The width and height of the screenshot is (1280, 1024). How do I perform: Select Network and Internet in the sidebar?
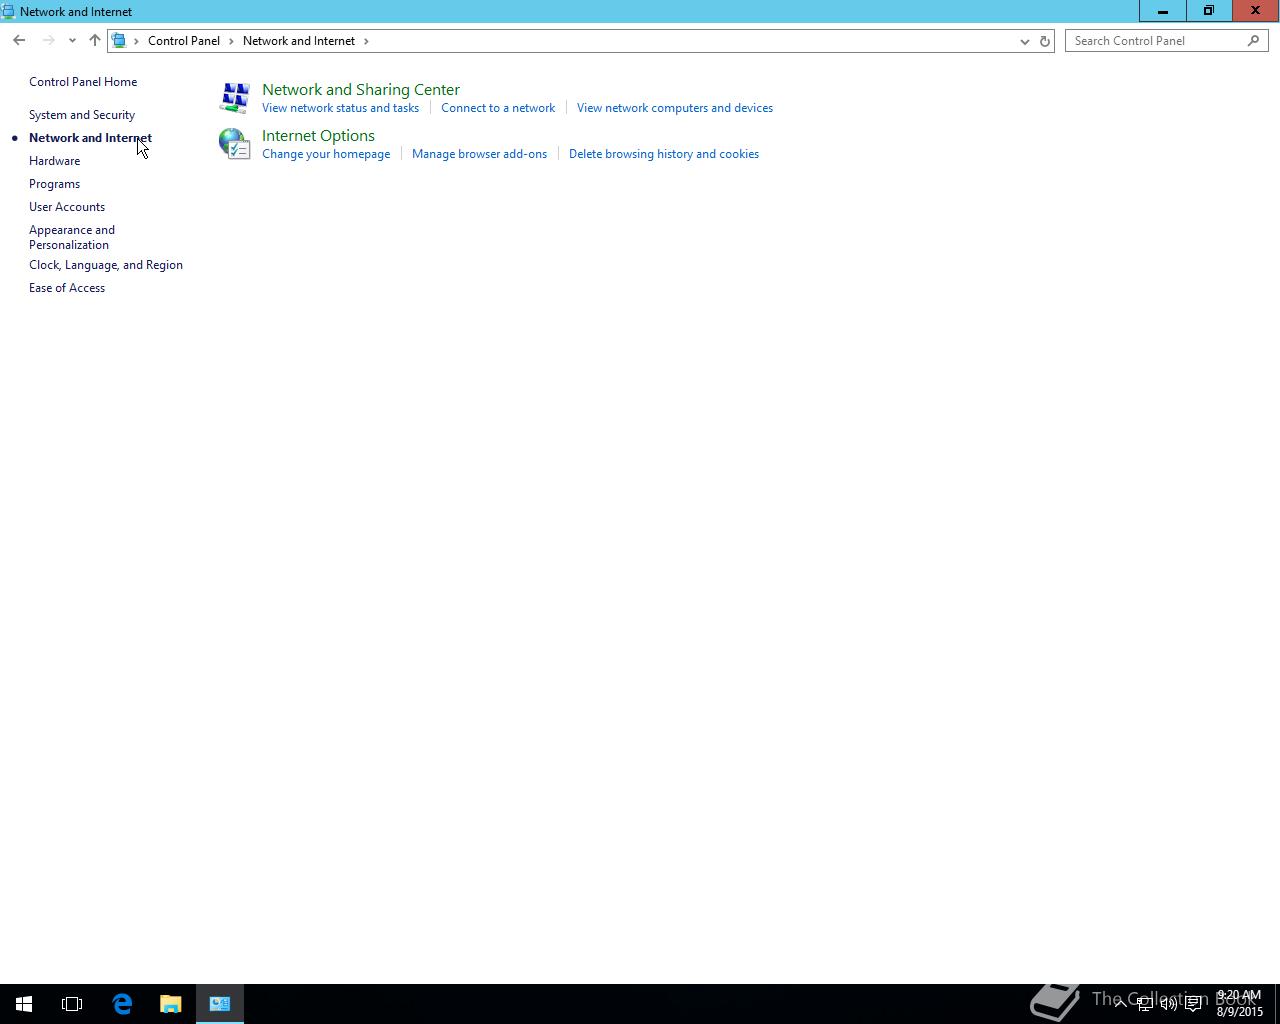90,138
